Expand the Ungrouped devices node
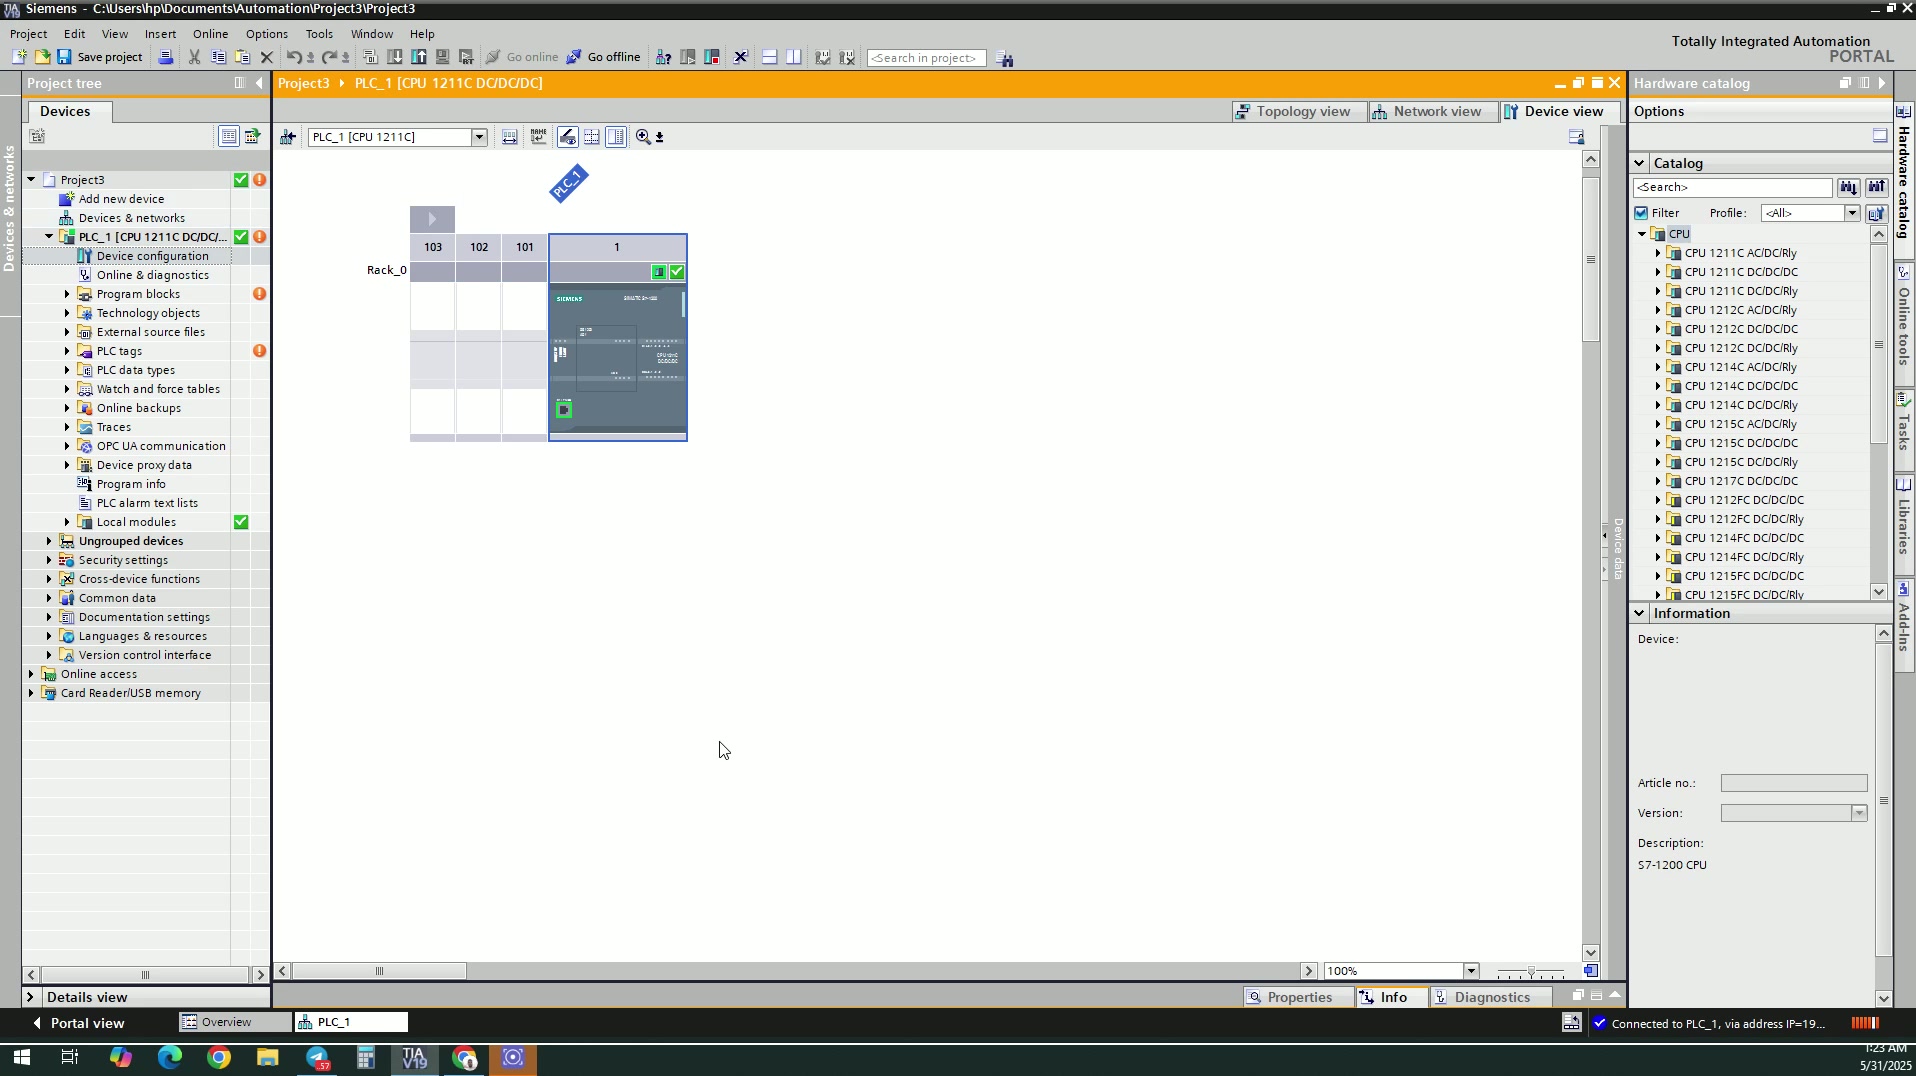This screenshot has height=1076, width=1916. point(49,541)
